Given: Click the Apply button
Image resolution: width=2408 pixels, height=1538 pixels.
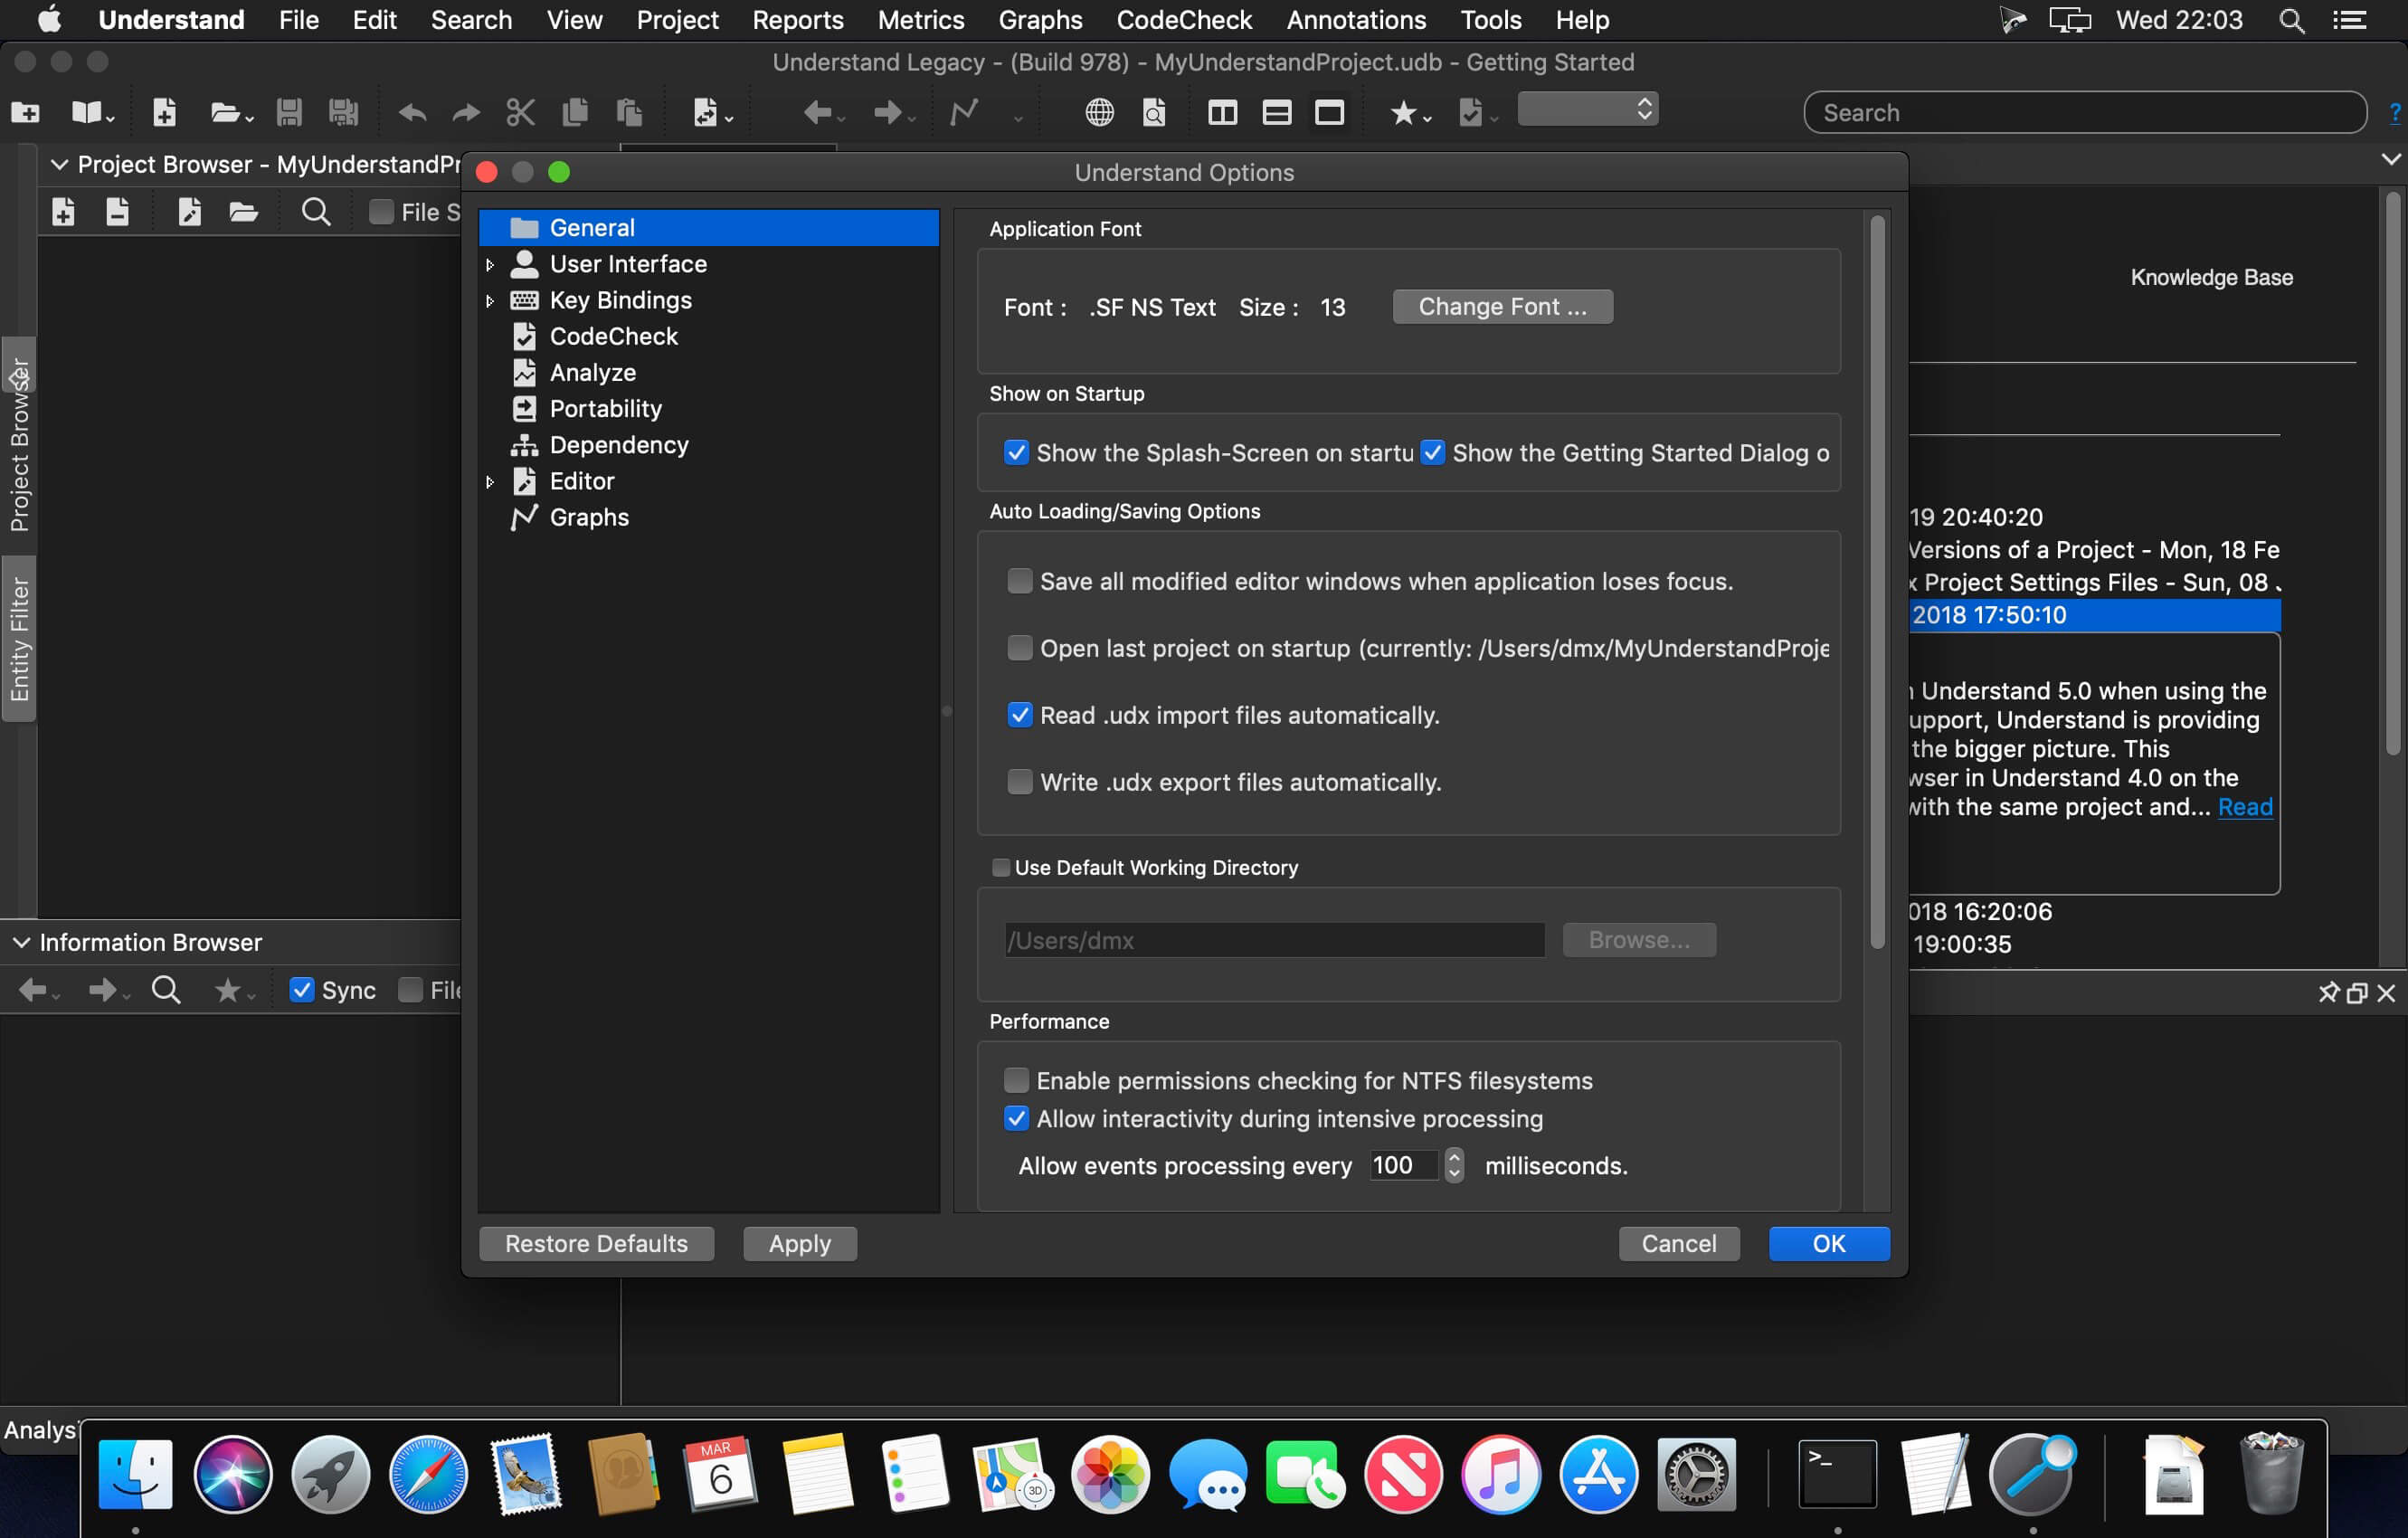Looking at the screenshot, I should tap(799, 1243).
